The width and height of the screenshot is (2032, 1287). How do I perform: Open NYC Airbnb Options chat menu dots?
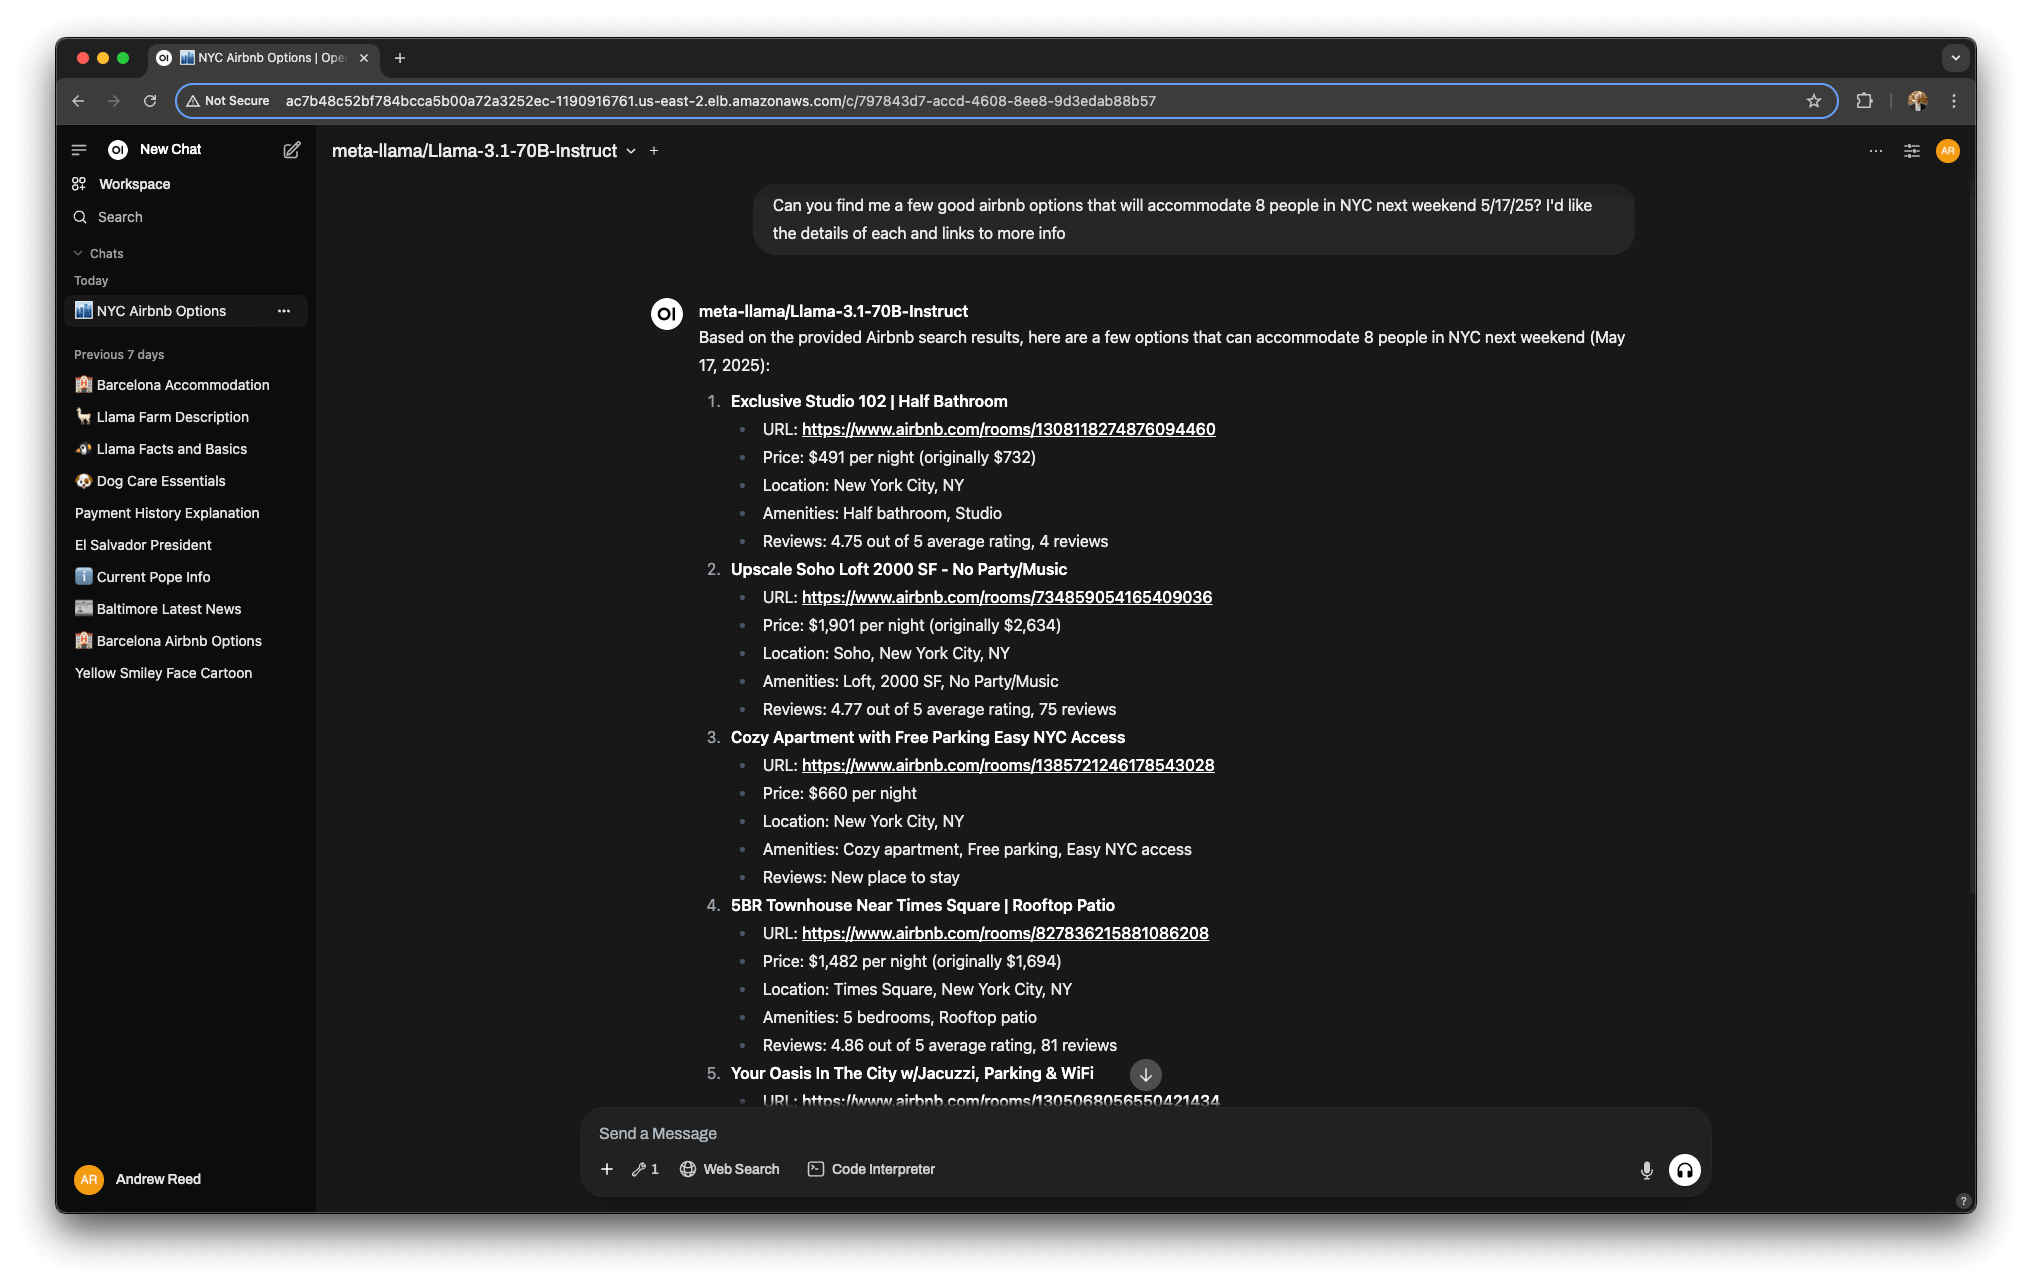[x=284, y=311]
